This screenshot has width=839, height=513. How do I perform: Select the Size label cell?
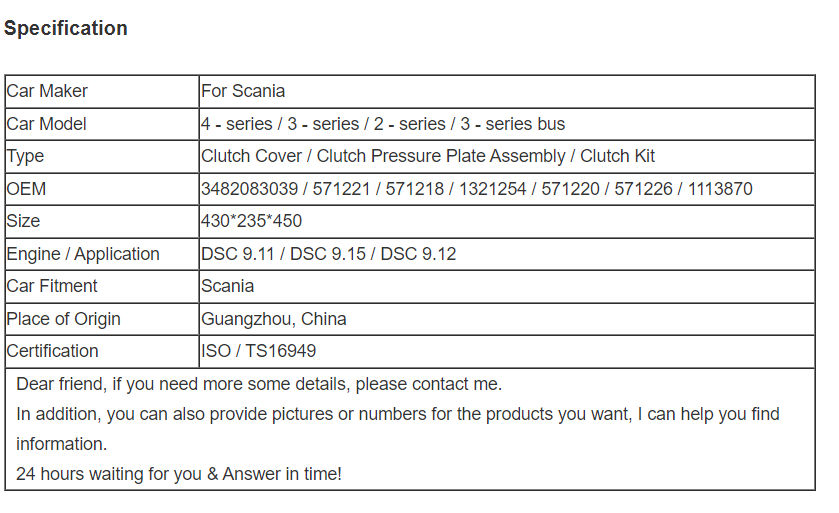pos(102,221)
